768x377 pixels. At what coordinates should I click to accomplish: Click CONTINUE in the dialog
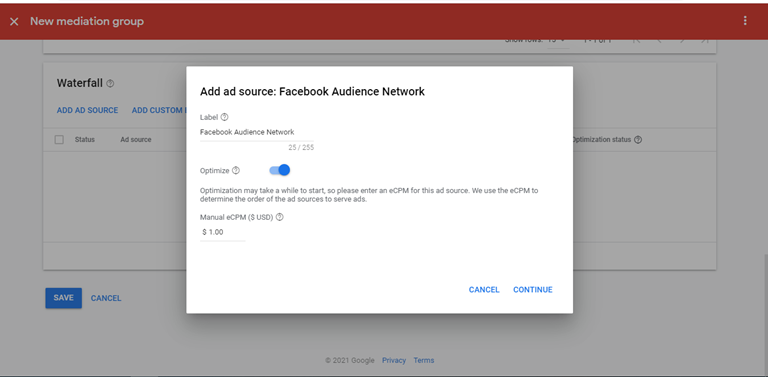coord(532,290)
